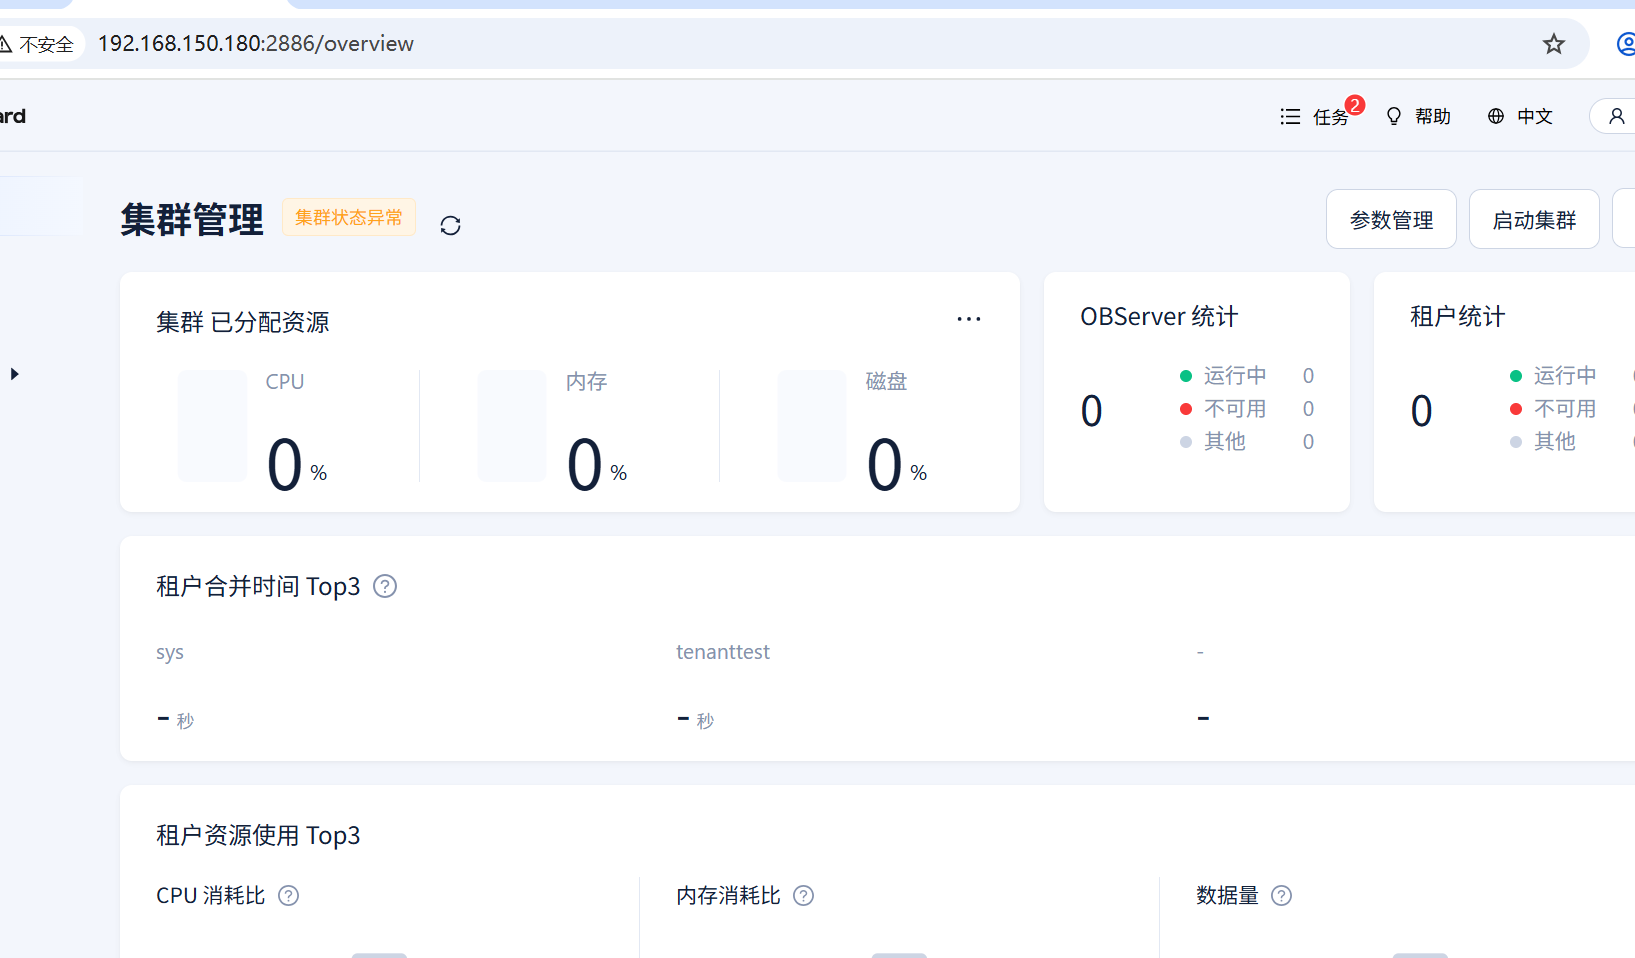Image resolution: width=1635 pixels, height=958 pixels.
Task: Click the 集群管理 page title
Action: 192,219
